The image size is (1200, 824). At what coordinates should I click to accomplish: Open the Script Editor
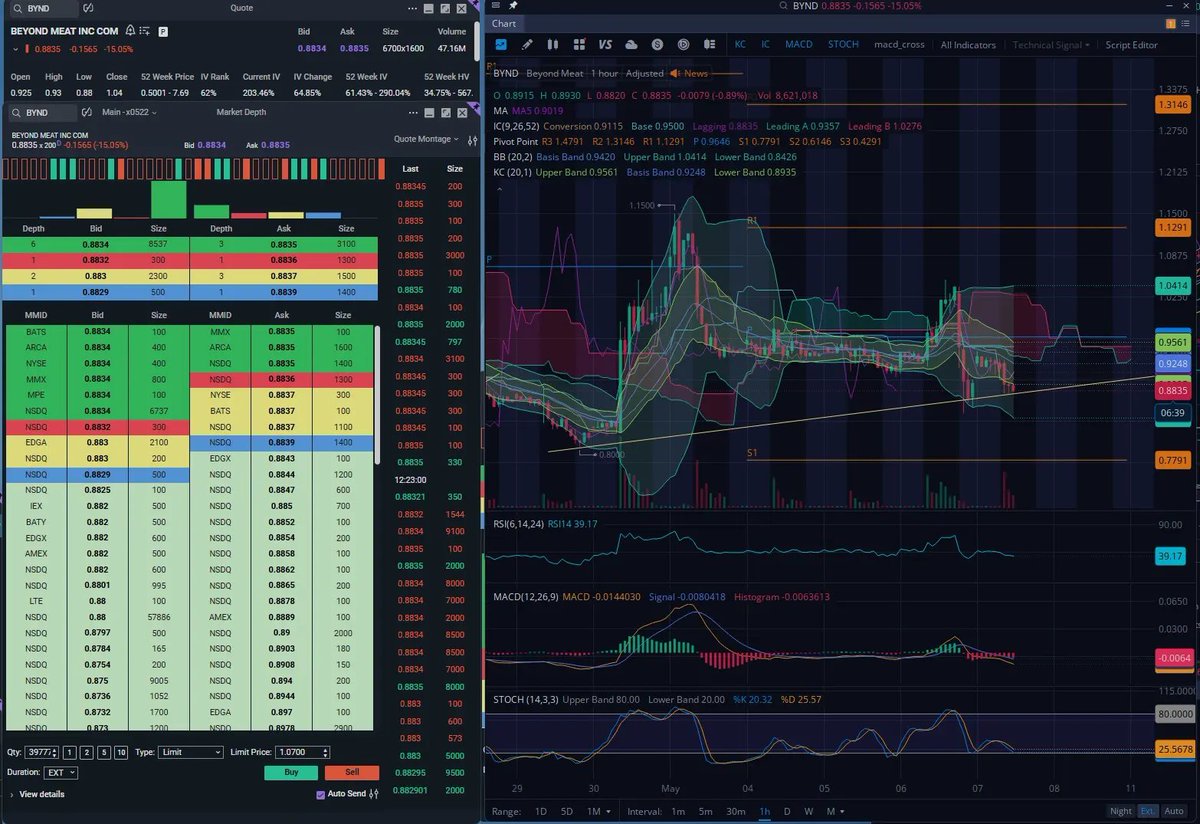coord(1131,45)
